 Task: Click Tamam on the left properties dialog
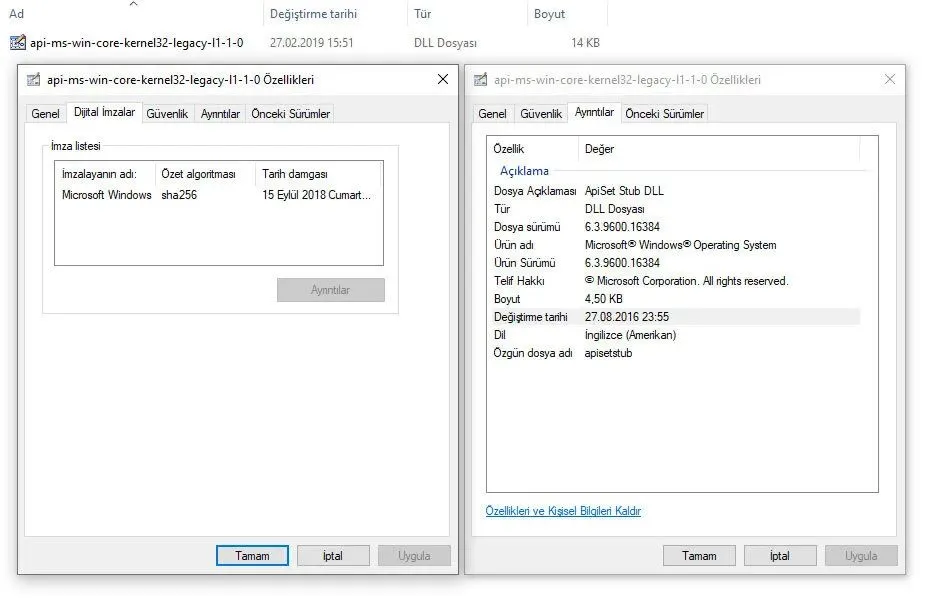click(252, 555)
